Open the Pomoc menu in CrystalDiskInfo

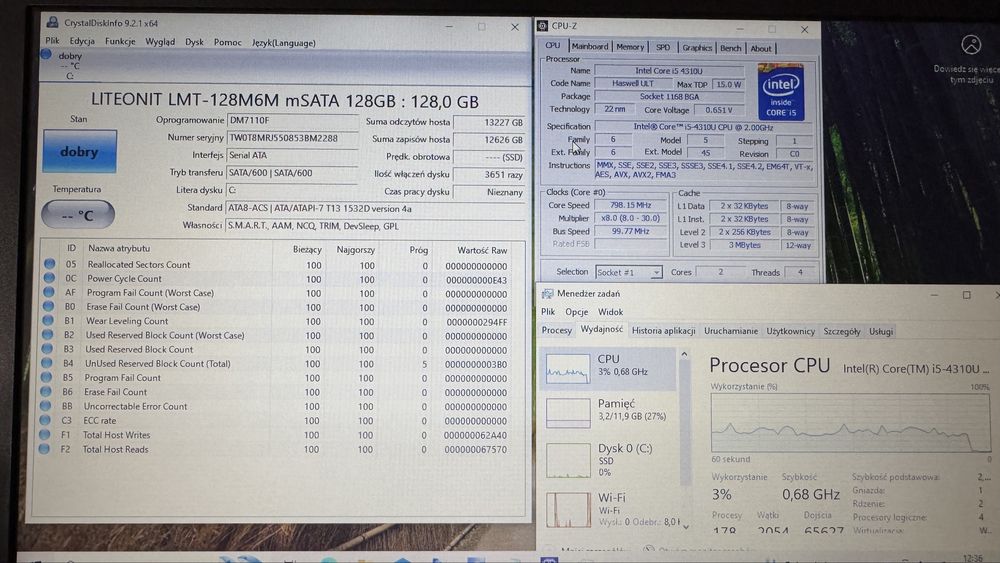pos(228,42)
